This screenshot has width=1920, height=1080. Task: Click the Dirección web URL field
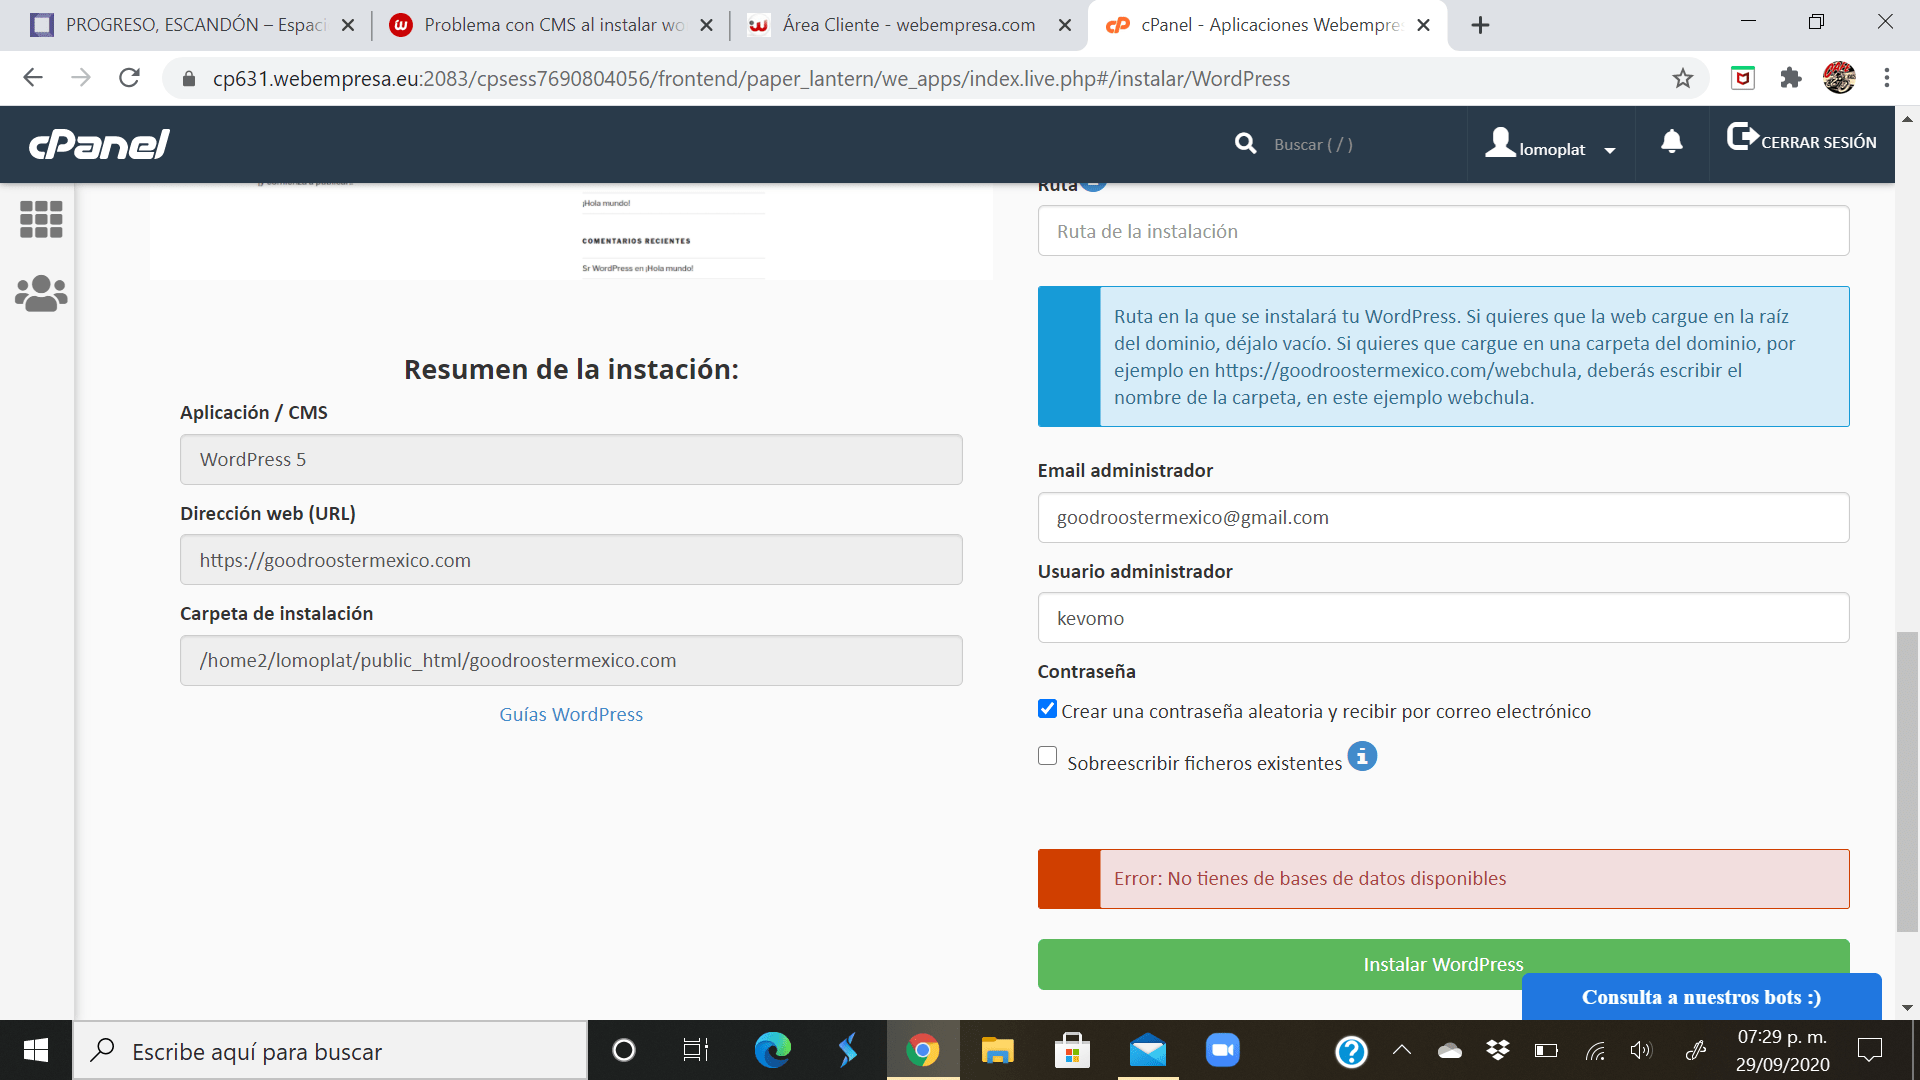(571, 560)
